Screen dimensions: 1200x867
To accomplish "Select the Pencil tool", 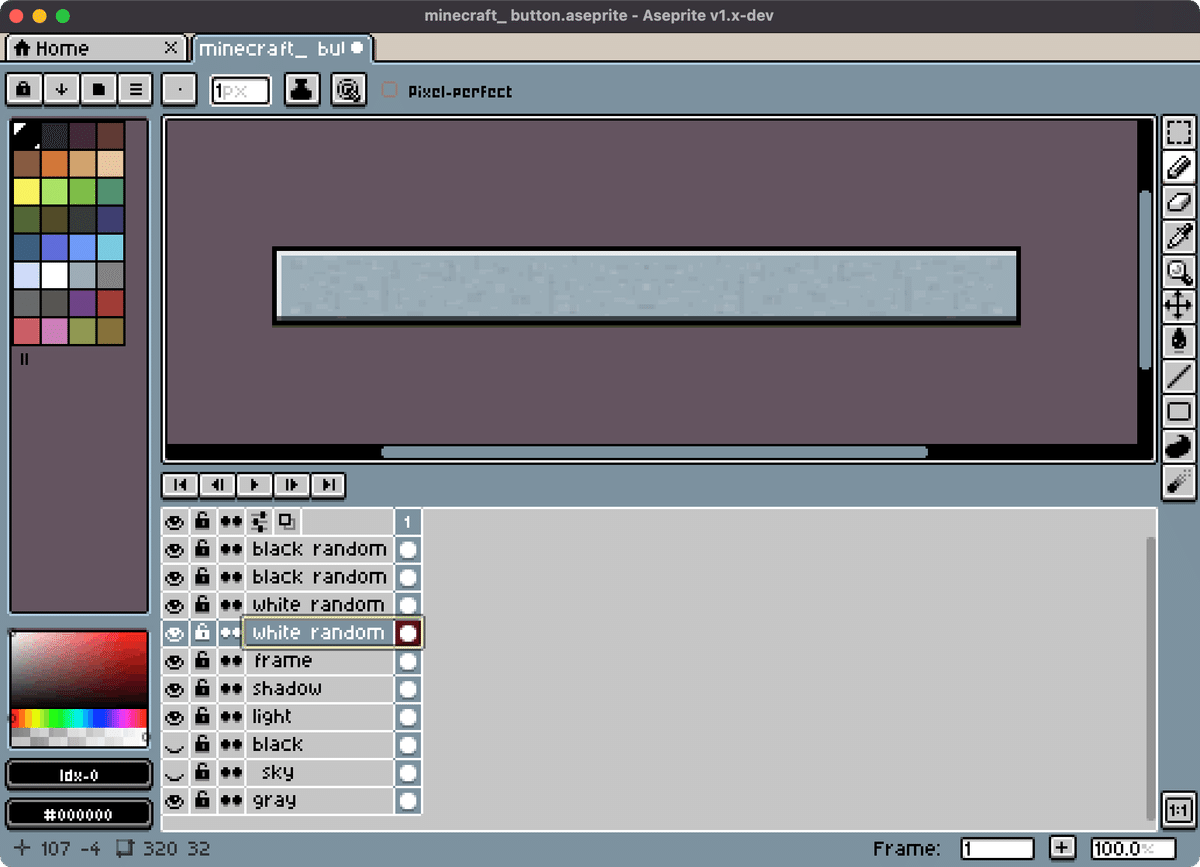I will [x=1179, y=167].
